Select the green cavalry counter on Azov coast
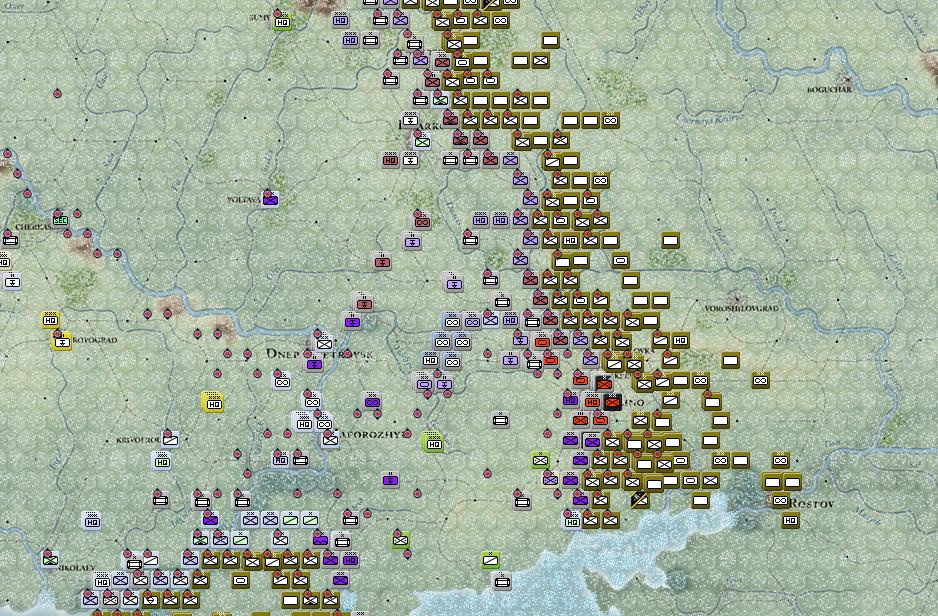The height and width of the screenshot is (616, 938). [491, 560]
